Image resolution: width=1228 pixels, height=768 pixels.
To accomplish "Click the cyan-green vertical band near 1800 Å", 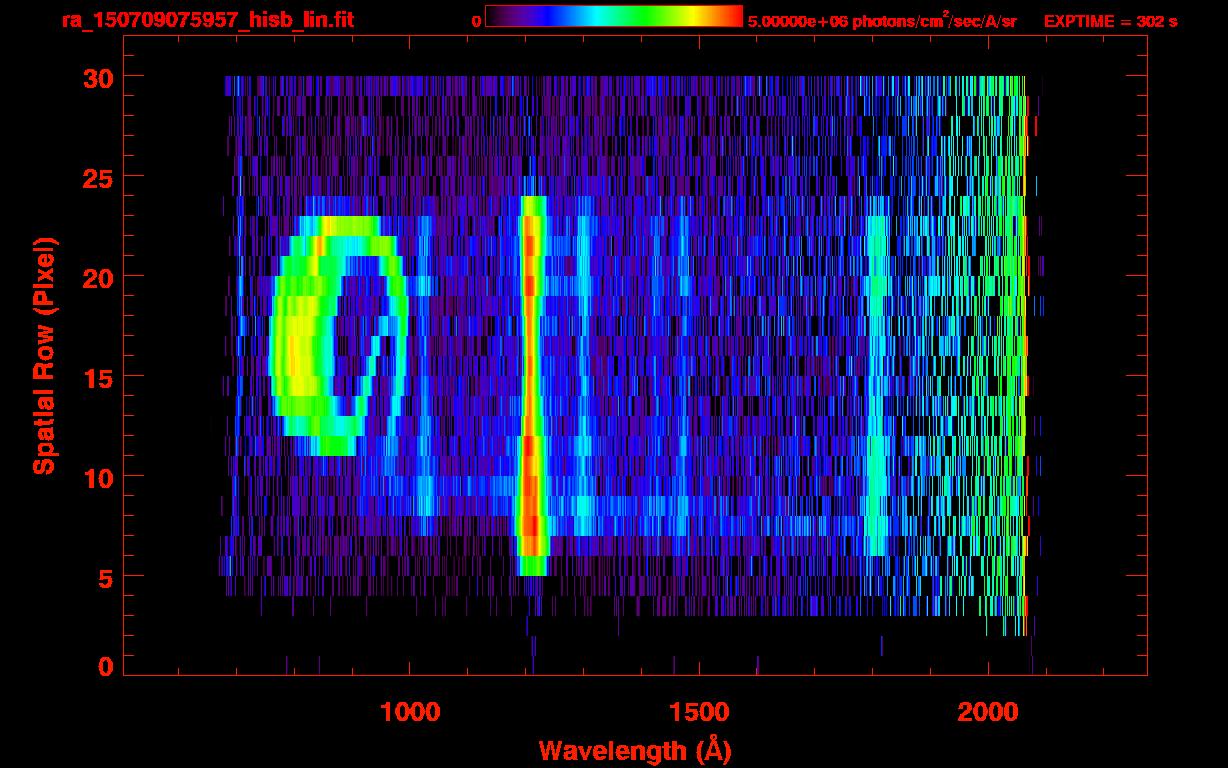I will (x=877, y=390).
